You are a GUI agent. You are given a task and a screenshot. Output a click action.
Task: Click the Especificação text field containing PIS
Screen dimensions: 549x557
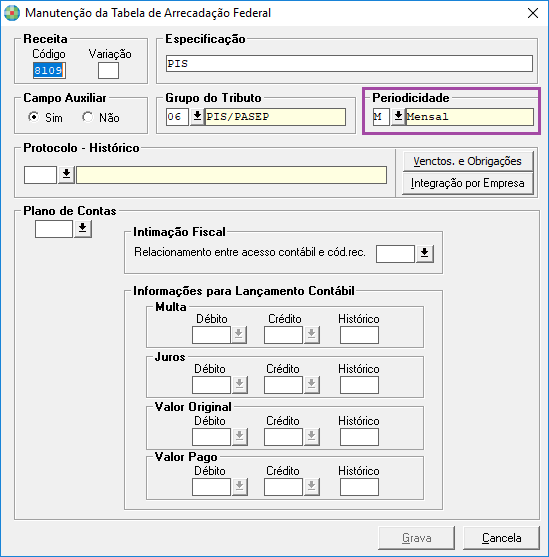(349, 64)
